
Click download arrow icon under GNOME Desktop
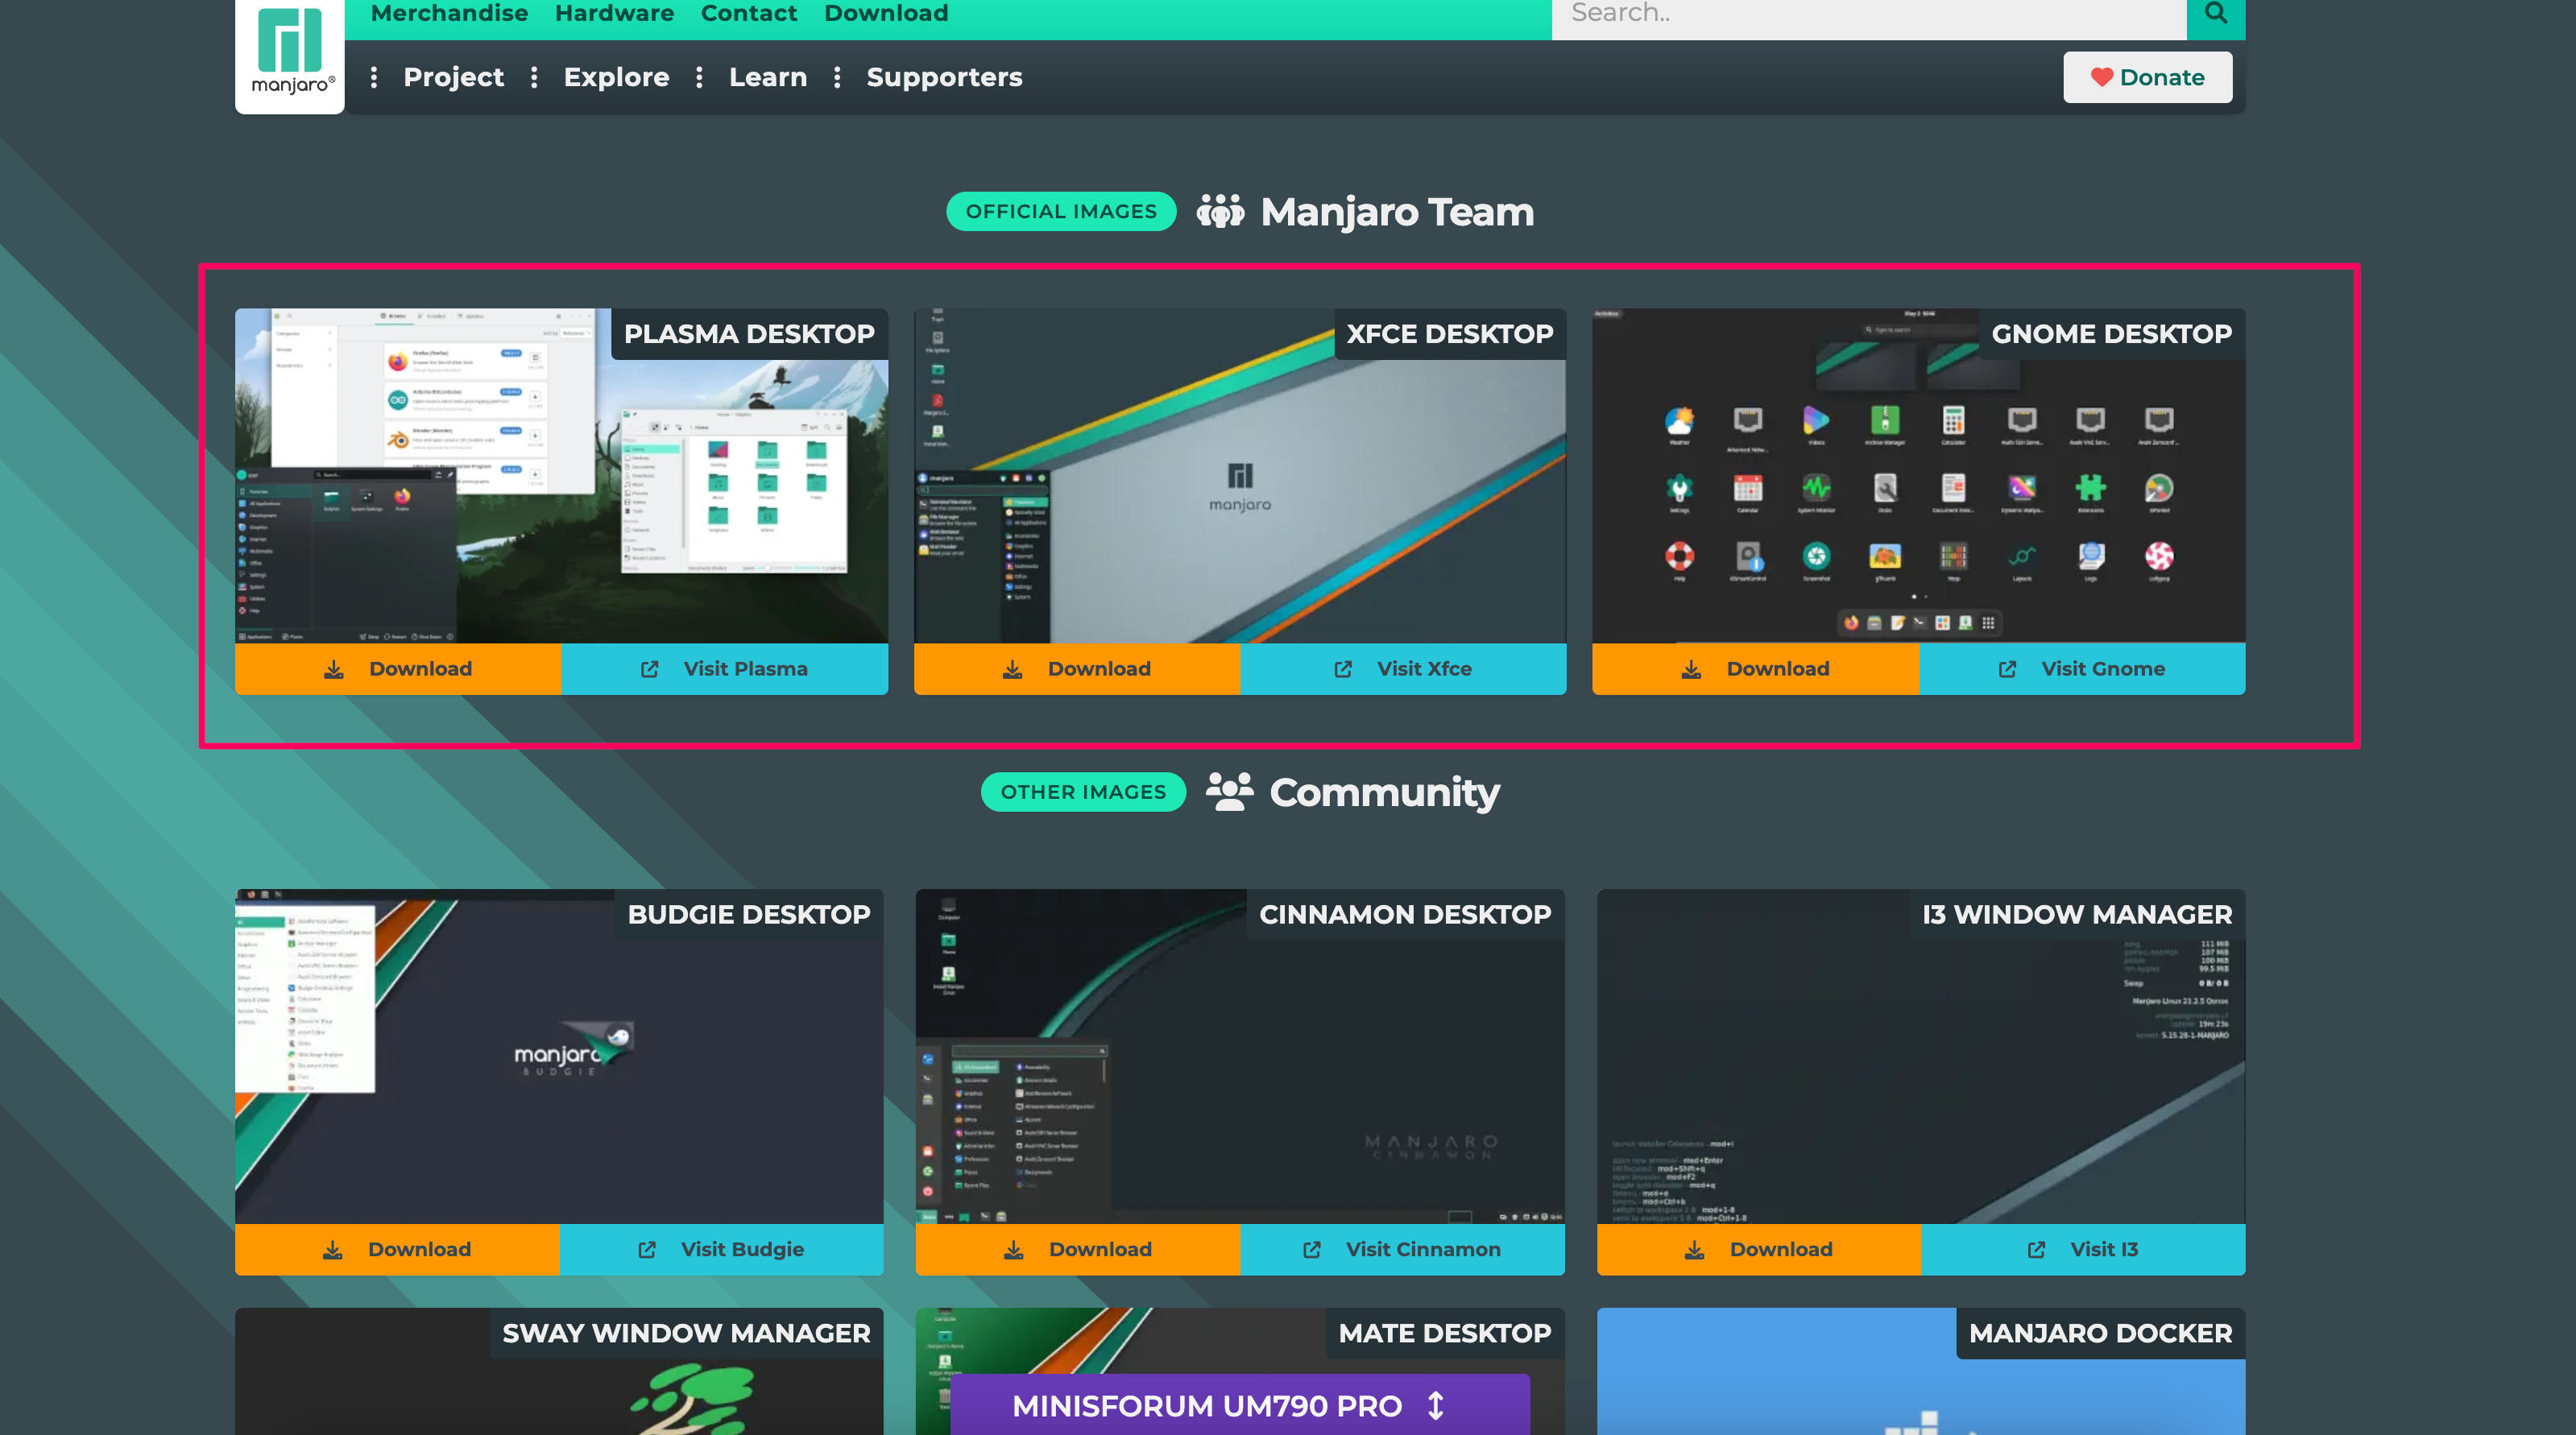[1691, 669]
